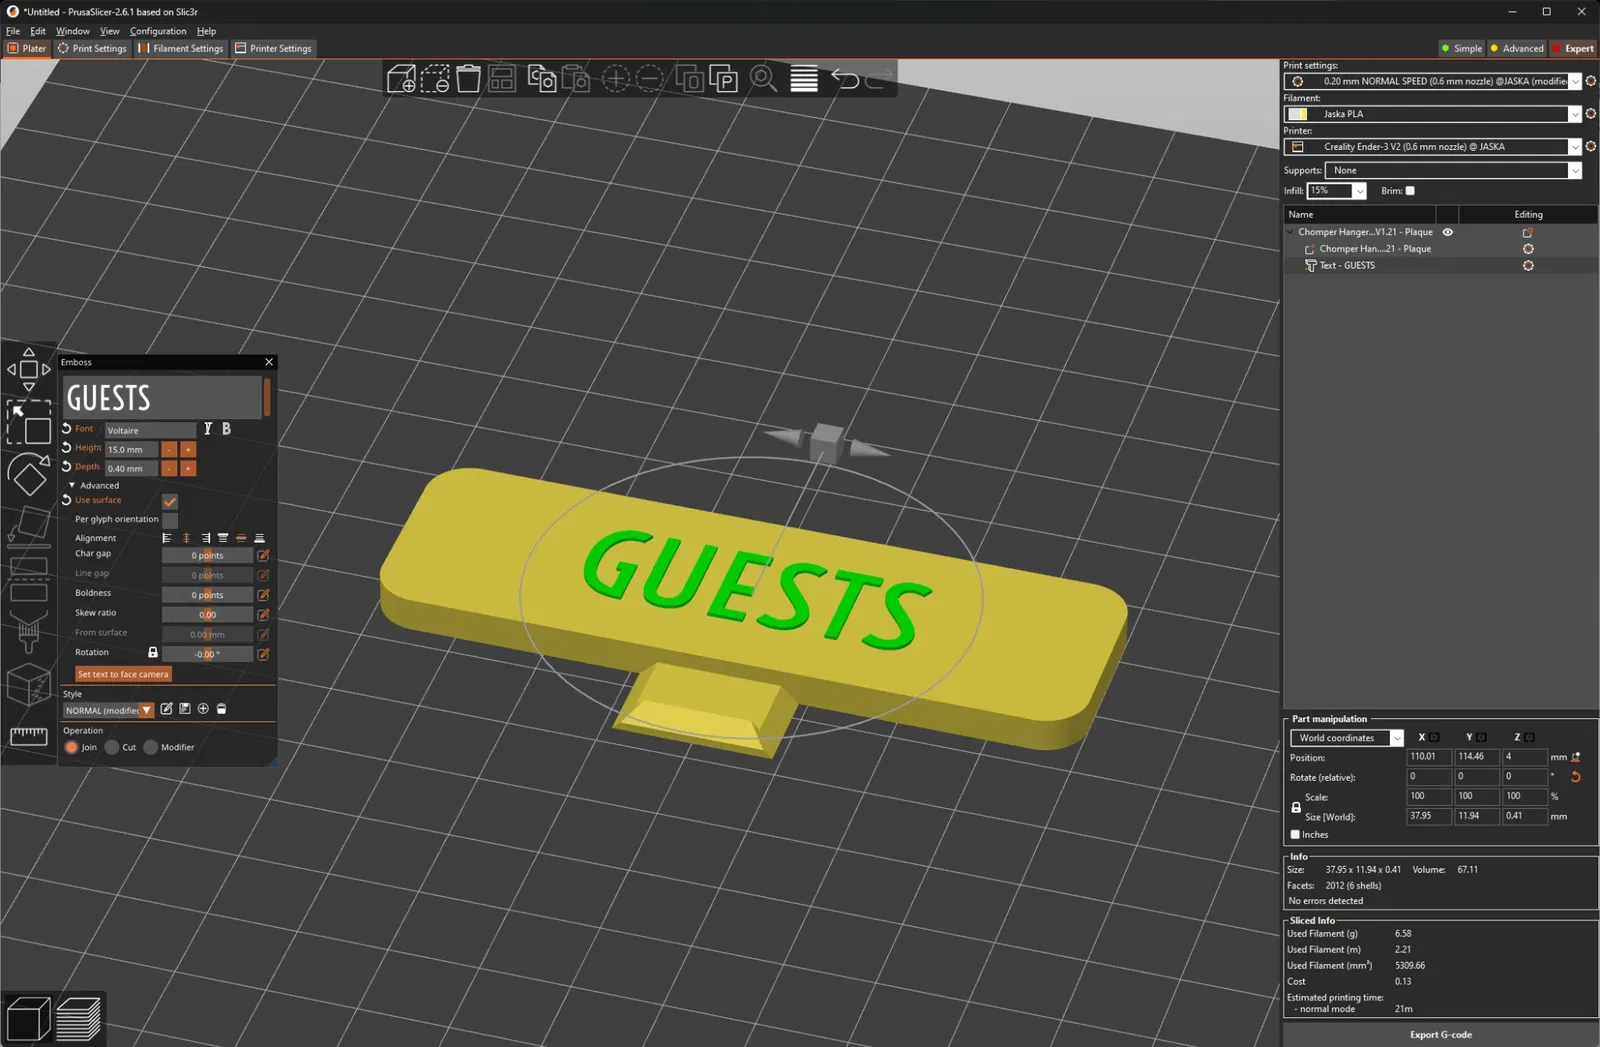Click the Search magnifier icon in toolbar
1600x1047 pixels.
[x=764, y=78]
